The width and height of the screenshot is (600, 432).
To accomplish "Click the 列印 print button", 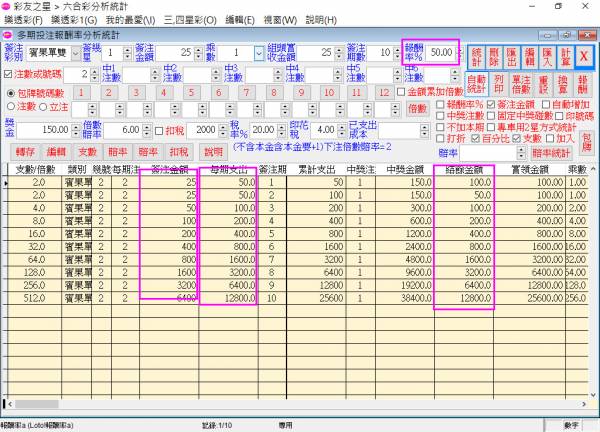I will tap(500, 83).
